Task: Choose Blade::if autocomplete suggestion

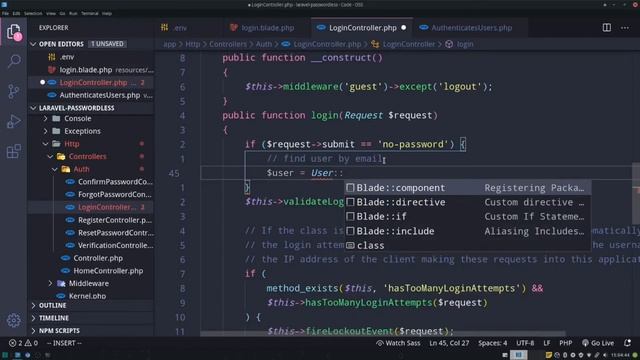Action: point(467,216)
